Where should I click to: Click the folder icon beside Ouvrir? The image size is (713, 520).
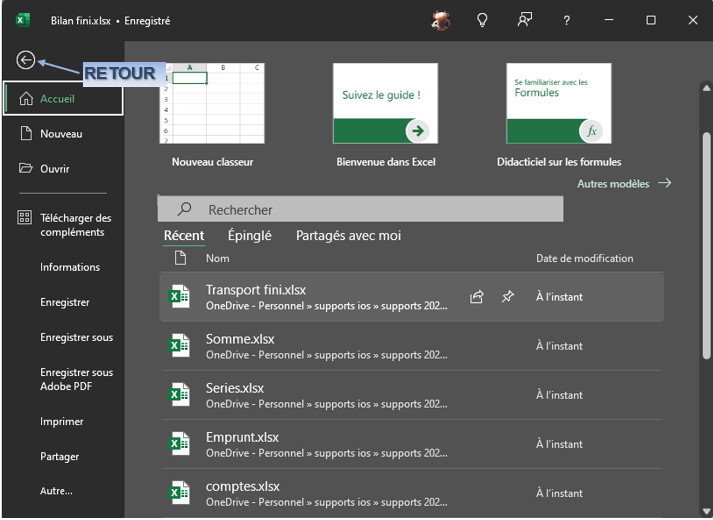(25, 168)
